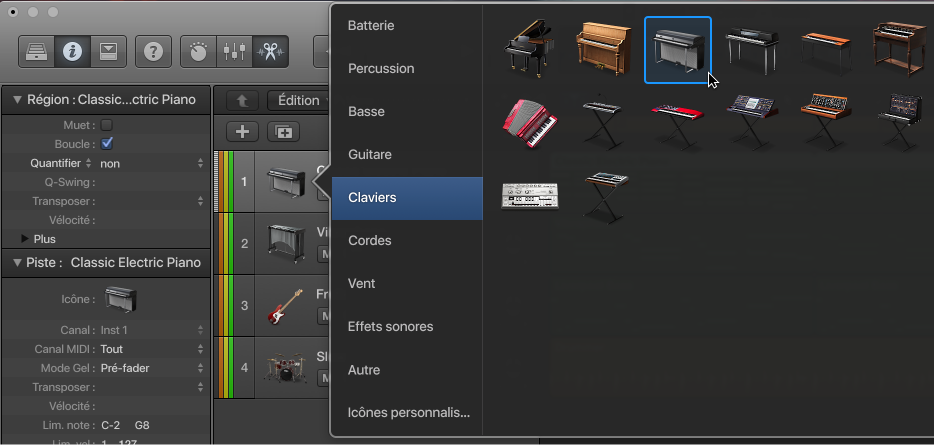934x446 pixels.
Task: Open the Canal MIDI Tout dropdown
Action: click(152, 349)
